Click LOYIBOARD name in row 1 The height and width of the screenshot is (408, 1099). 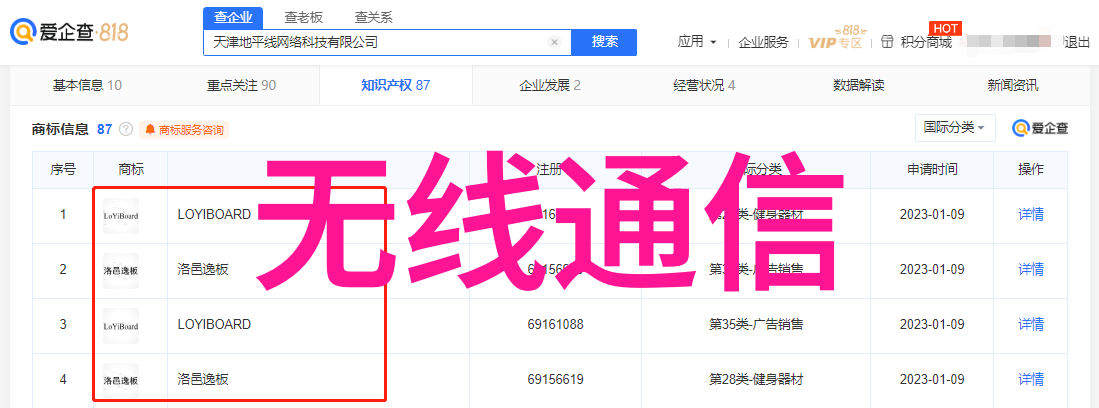[x=214, y=215]
